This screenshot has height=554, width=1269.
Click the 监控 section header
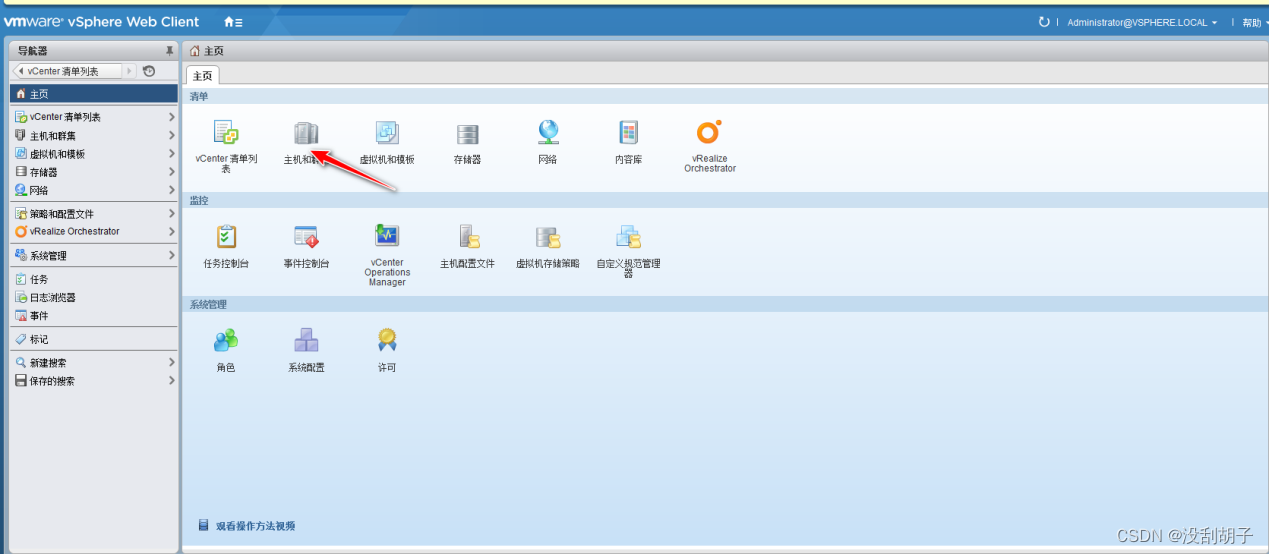click(x=725, y=200)
